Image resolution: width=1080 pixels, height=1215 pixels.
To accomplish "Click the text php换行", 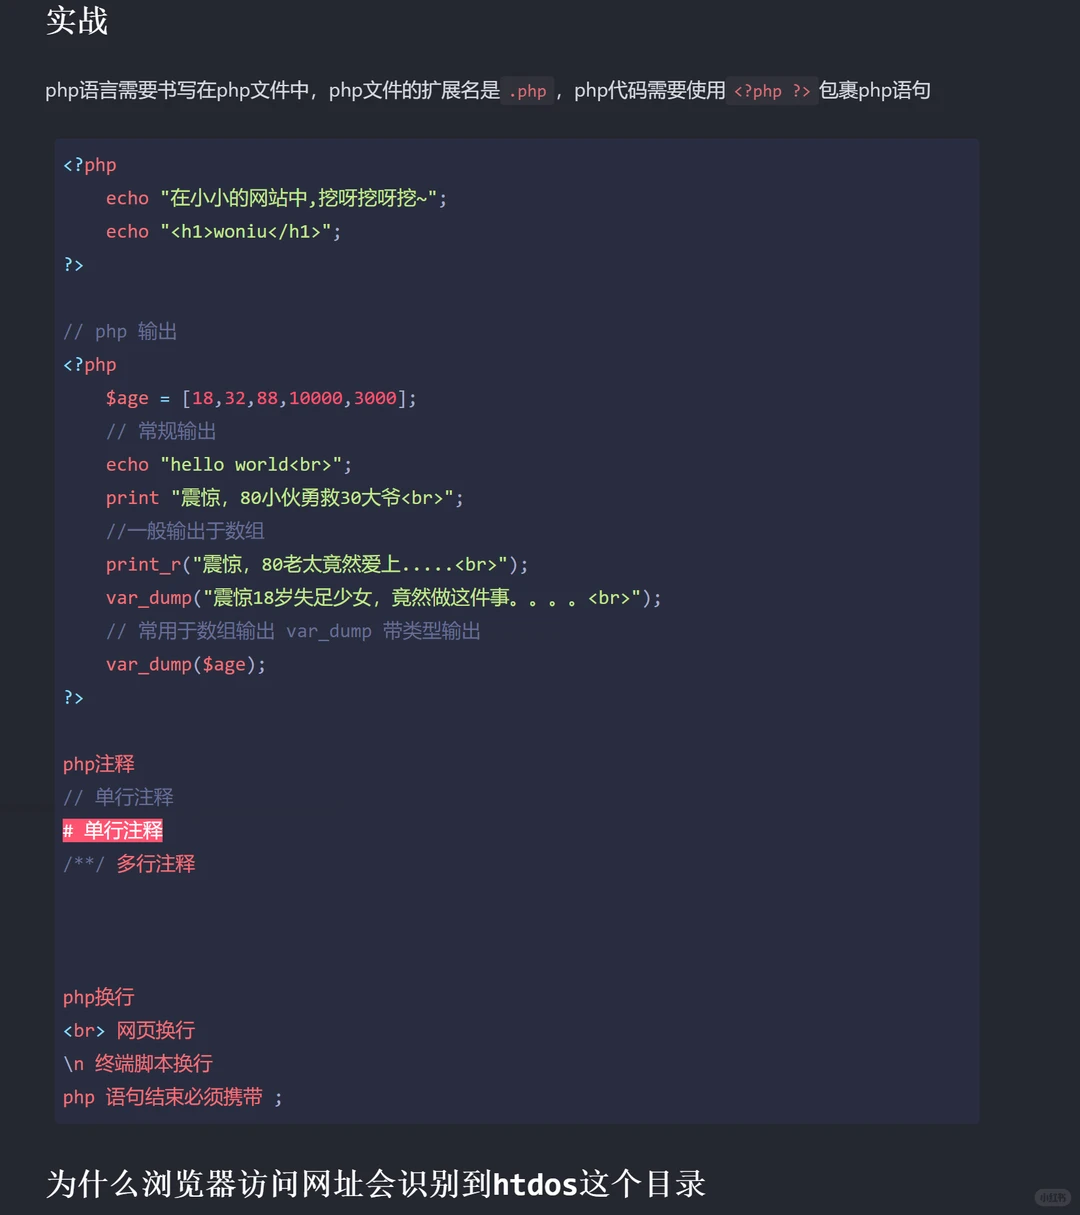I will tap(99, 997).
